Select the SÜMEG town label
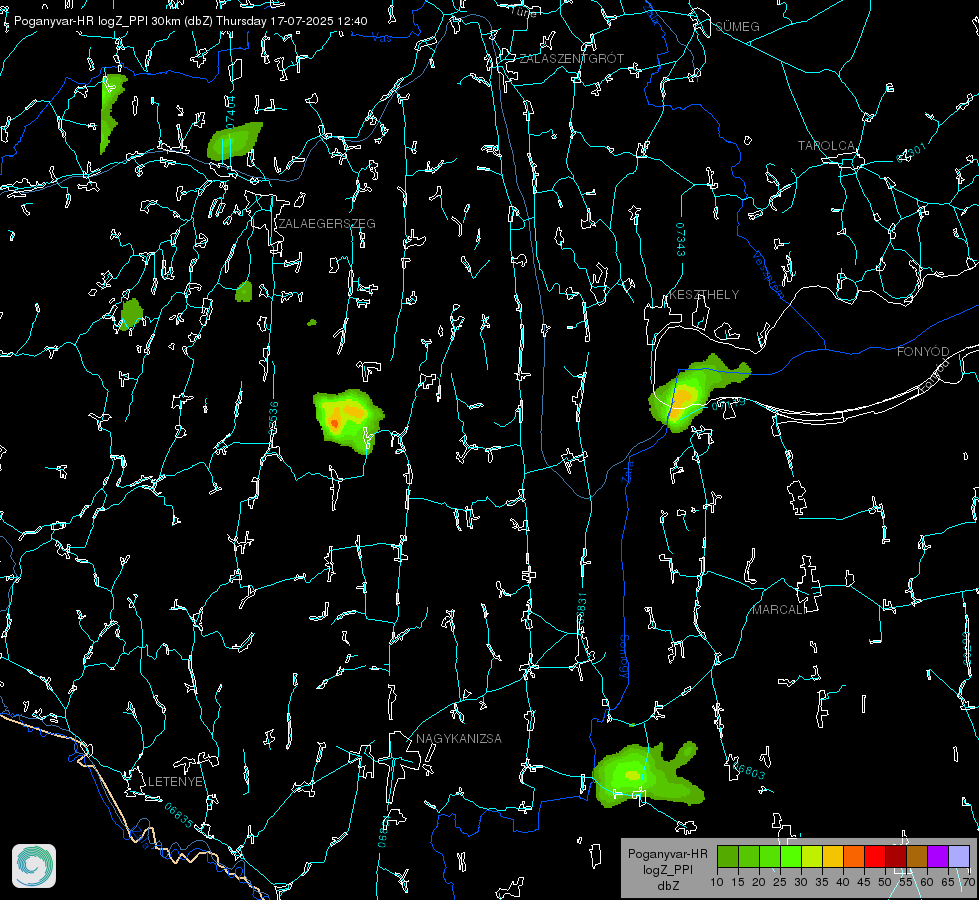 click(737, 26)
